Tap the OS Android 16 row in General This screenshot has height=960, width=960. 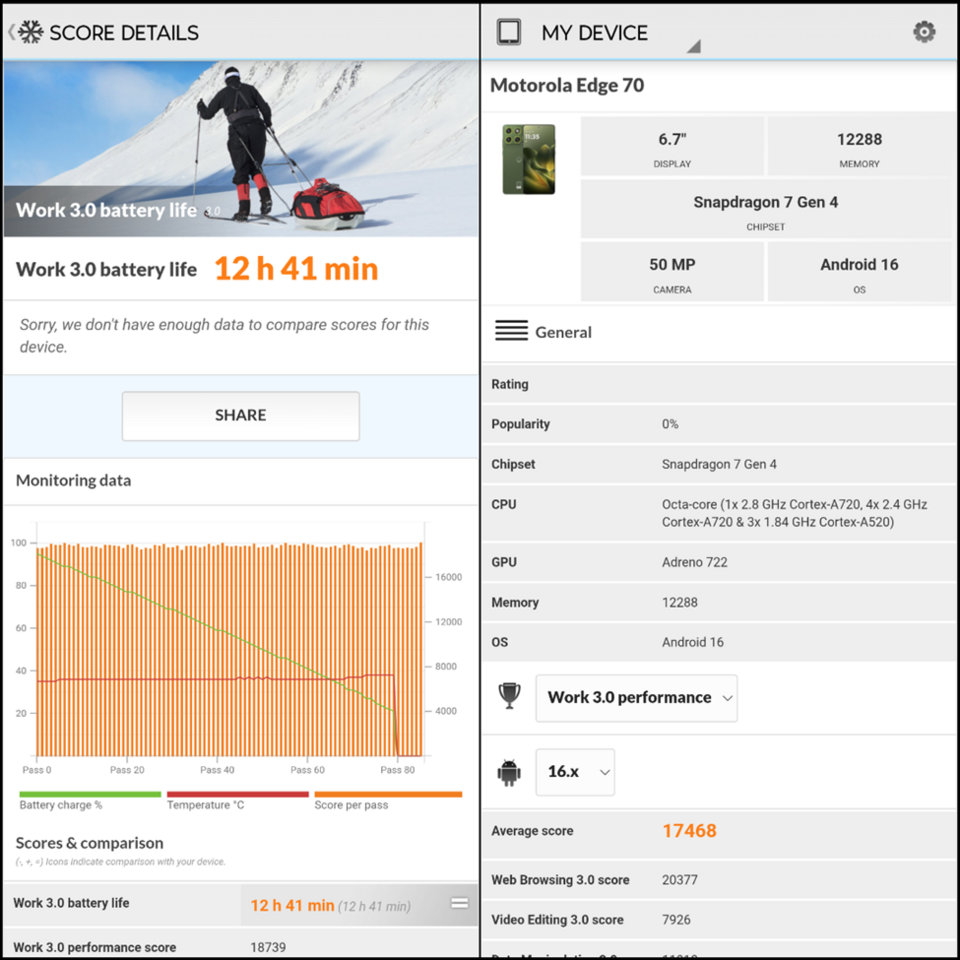pos(719,642)
